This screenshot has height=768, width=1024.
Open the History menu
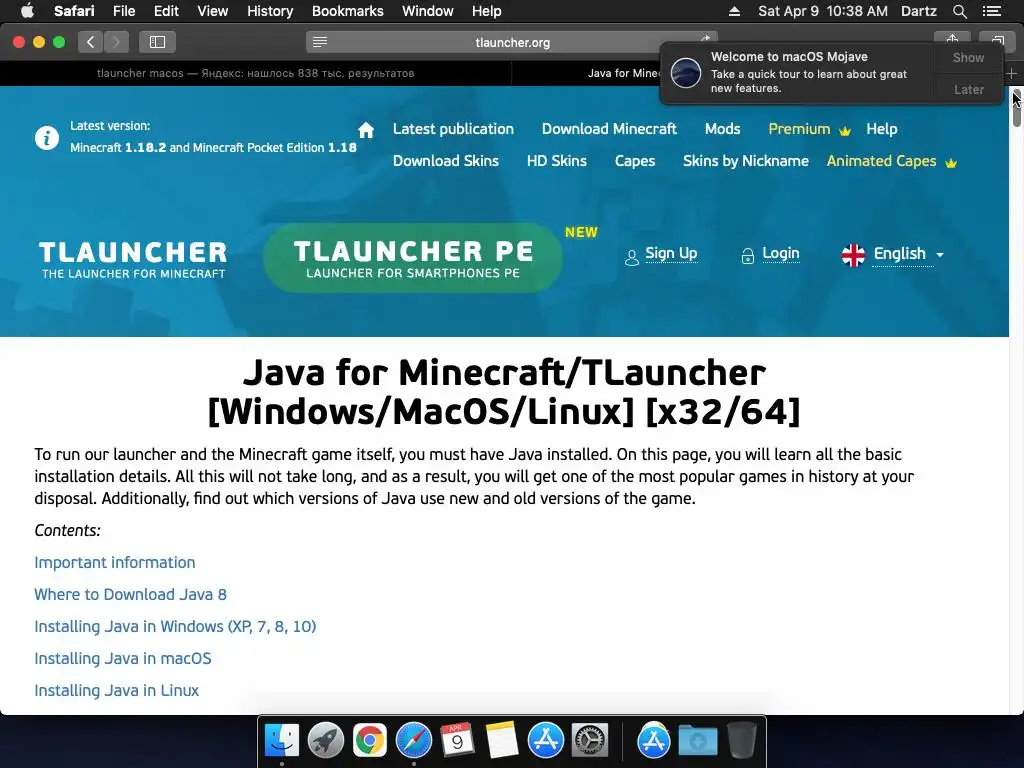tap(270, 11)
